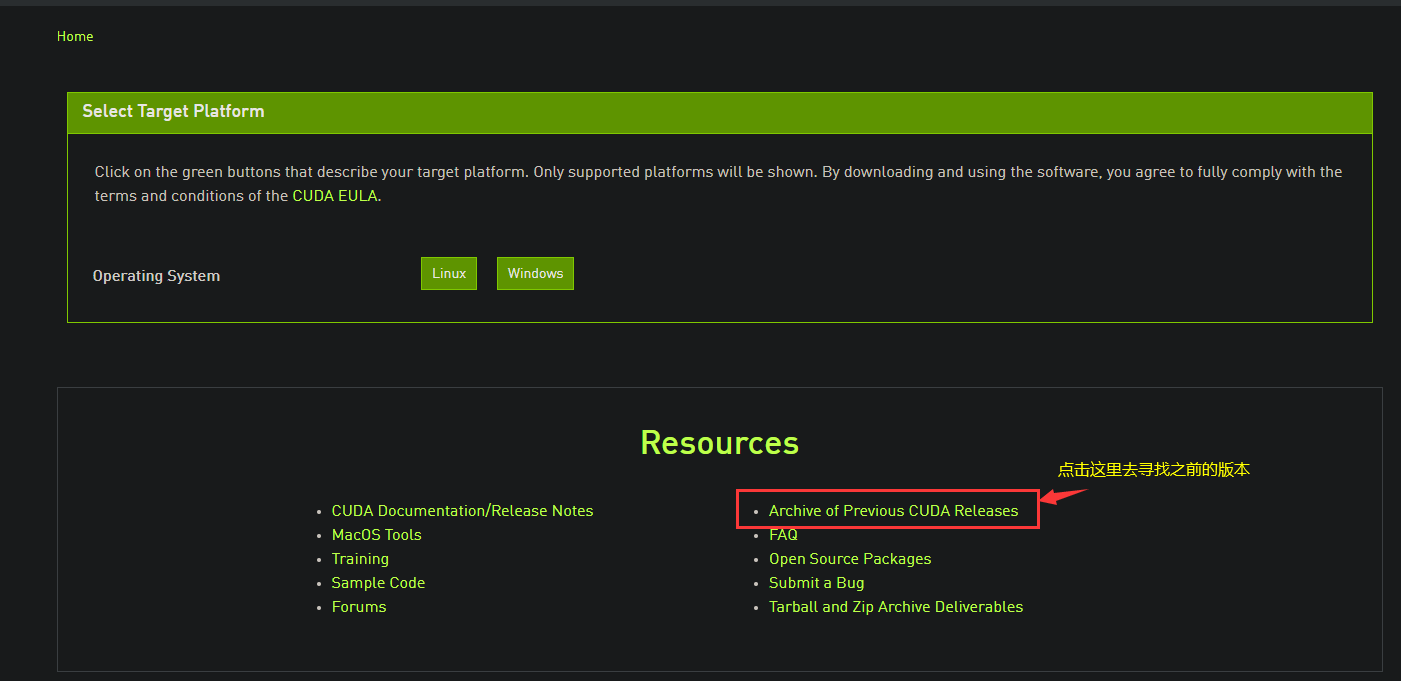Open the Sample Code link
This screenshot has width=1401, height=681.
pyautogui.click(x=378, y=583)
